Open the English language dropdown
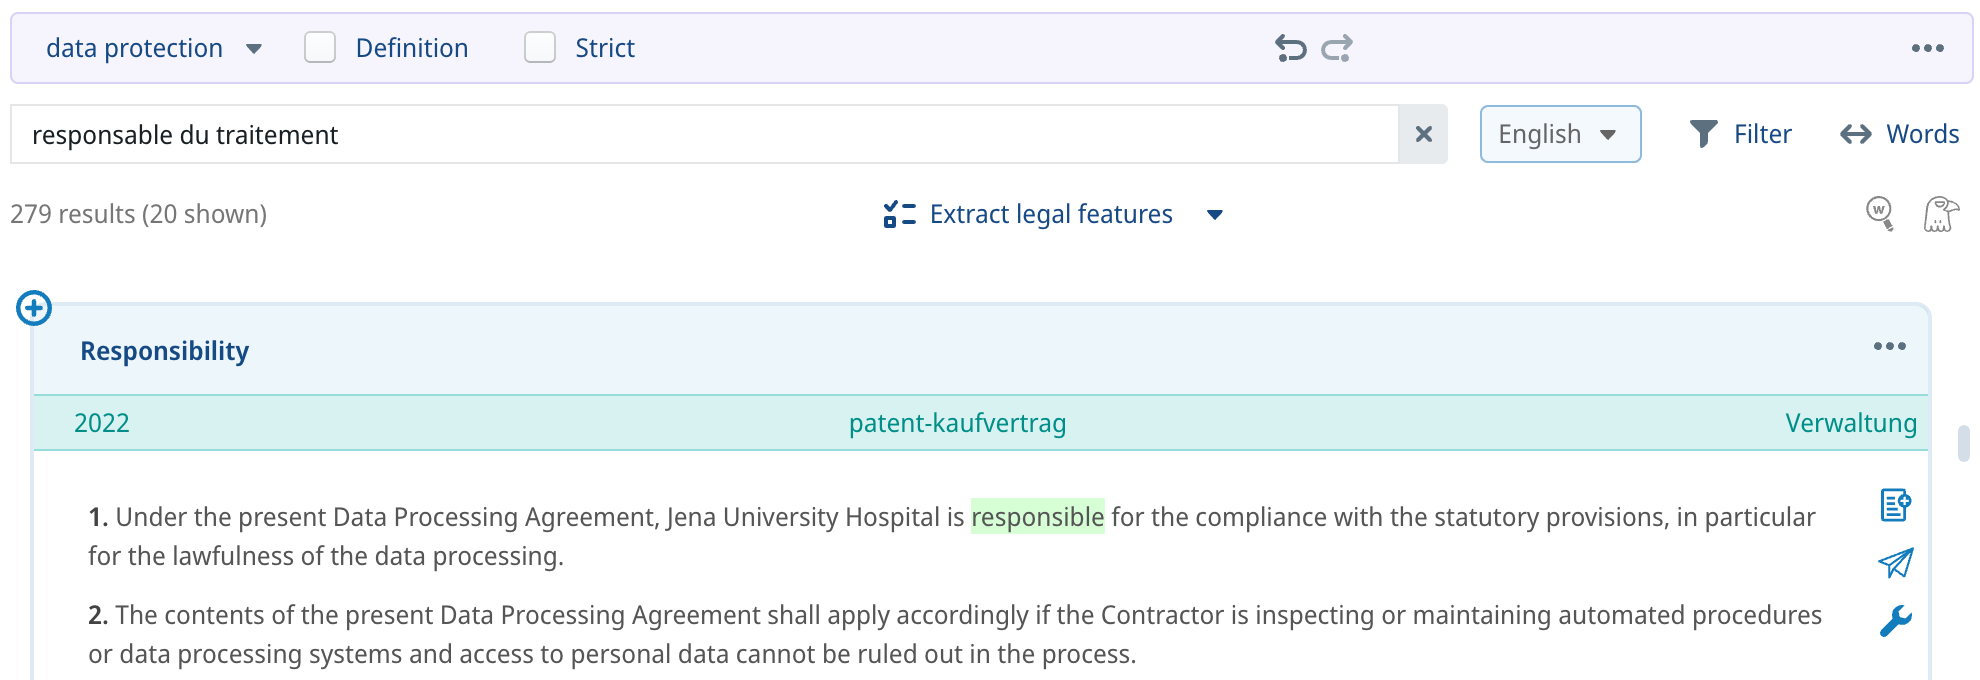 pyautogui.click(x=1559, y=134)
